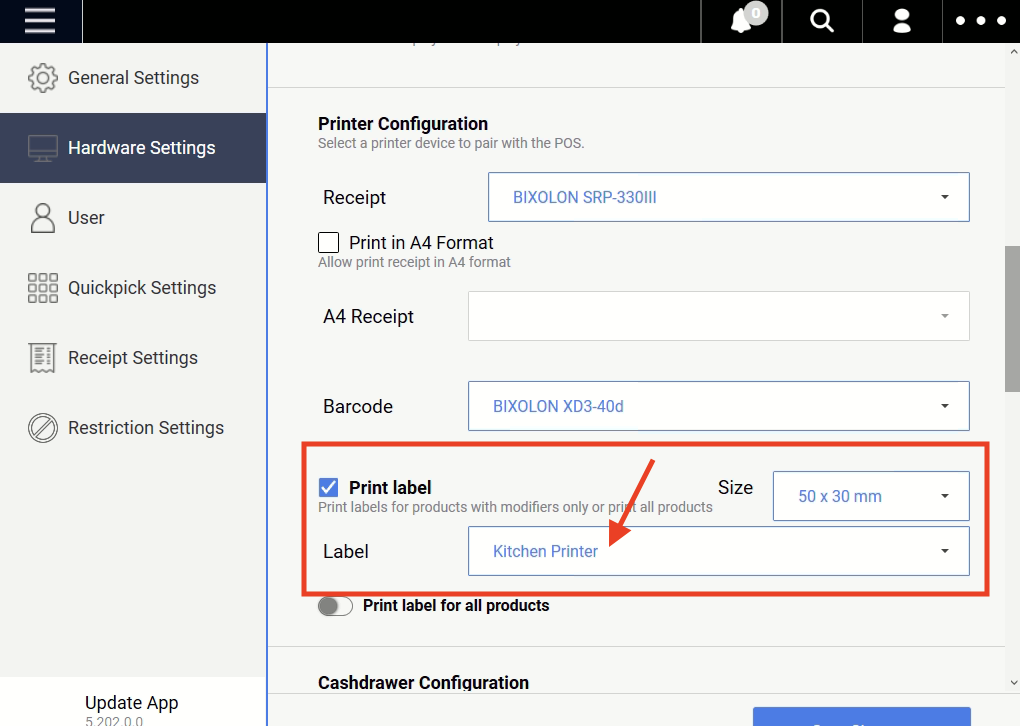Click the vertical scrollbar thumb
Screen dimensions: 1020x726
click(1012, 318)
